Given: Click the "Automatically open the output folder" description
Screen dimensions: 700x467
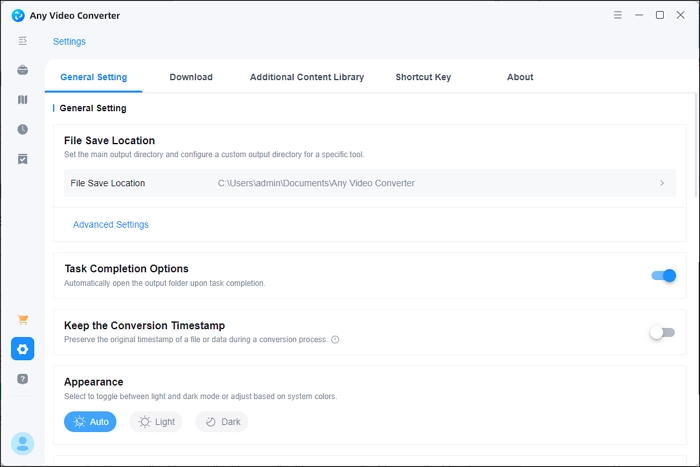Looking at the screenshot, I should (164, 283).
